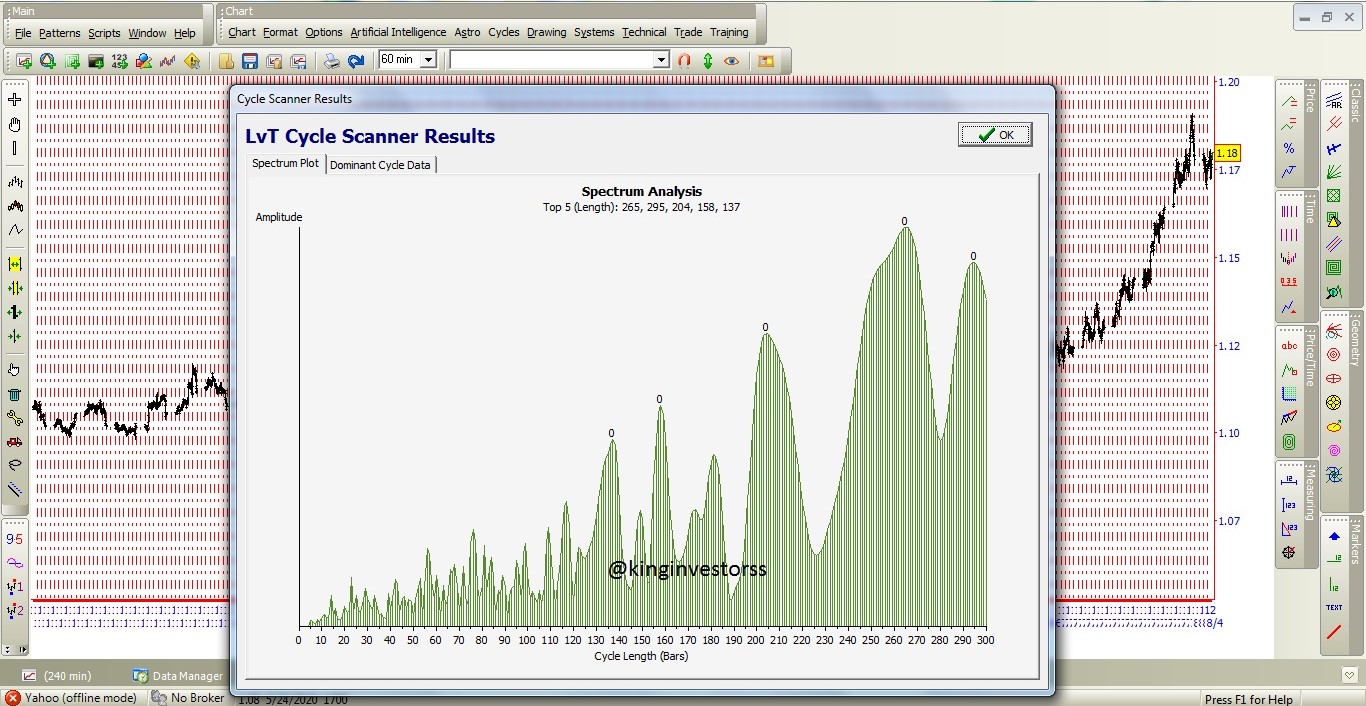Image resolution: width=1366 pixels, height=706 pixels.
Task: Toggle chart visibility with the eye icon
Action: (731, 60)
